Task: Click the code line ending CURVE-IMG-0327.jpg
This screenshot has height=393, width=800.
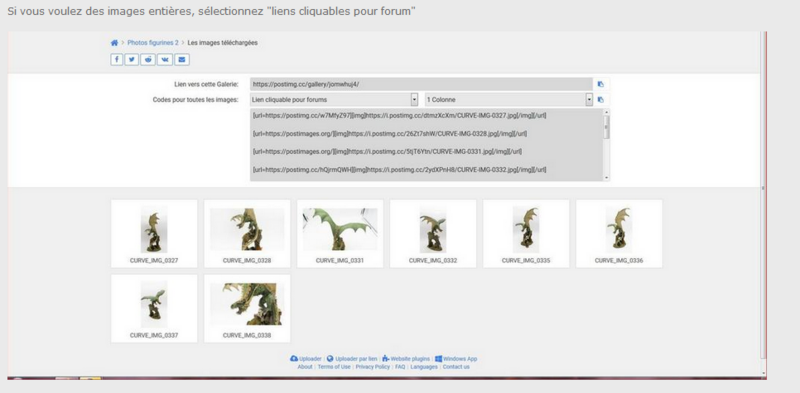Action: click(399, 116)
